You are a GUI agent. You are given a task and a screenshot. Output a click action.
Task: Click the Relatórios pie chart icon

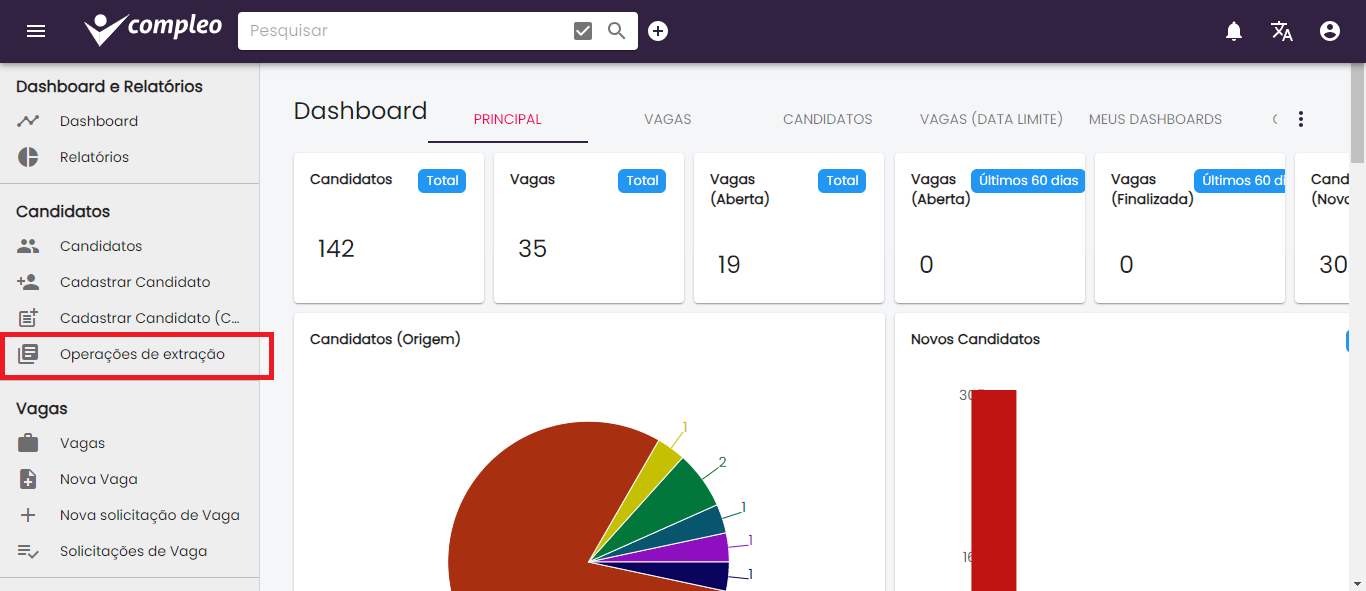(x=28, y=157)
